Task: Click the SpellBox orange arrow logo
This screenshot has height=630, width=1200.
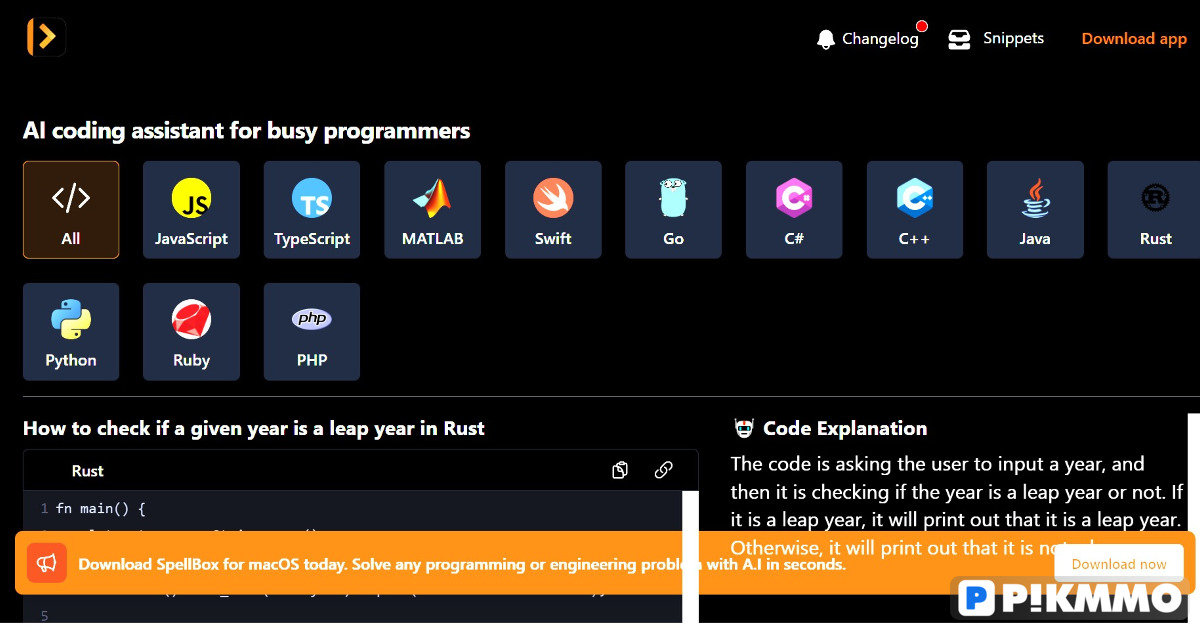Action: tap(46, 37)
